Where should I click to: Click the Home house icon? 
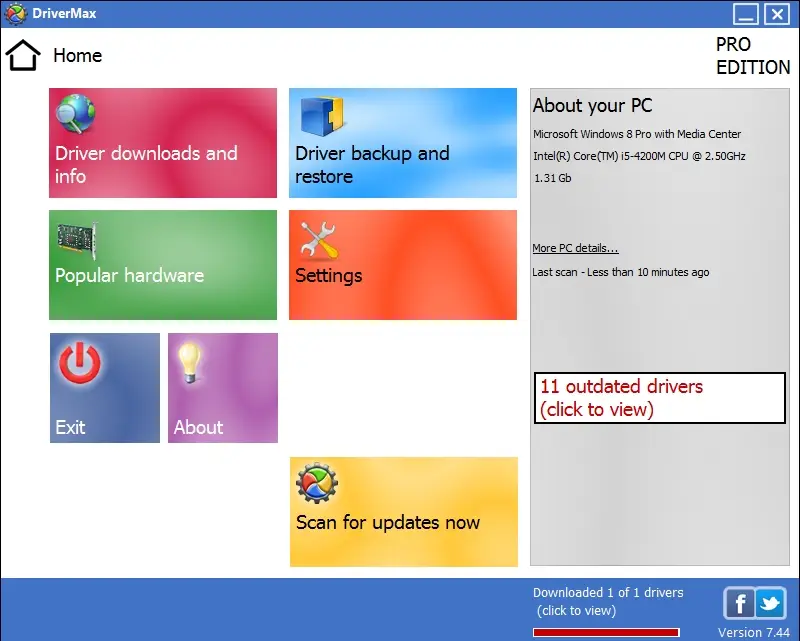pos(23,55)
